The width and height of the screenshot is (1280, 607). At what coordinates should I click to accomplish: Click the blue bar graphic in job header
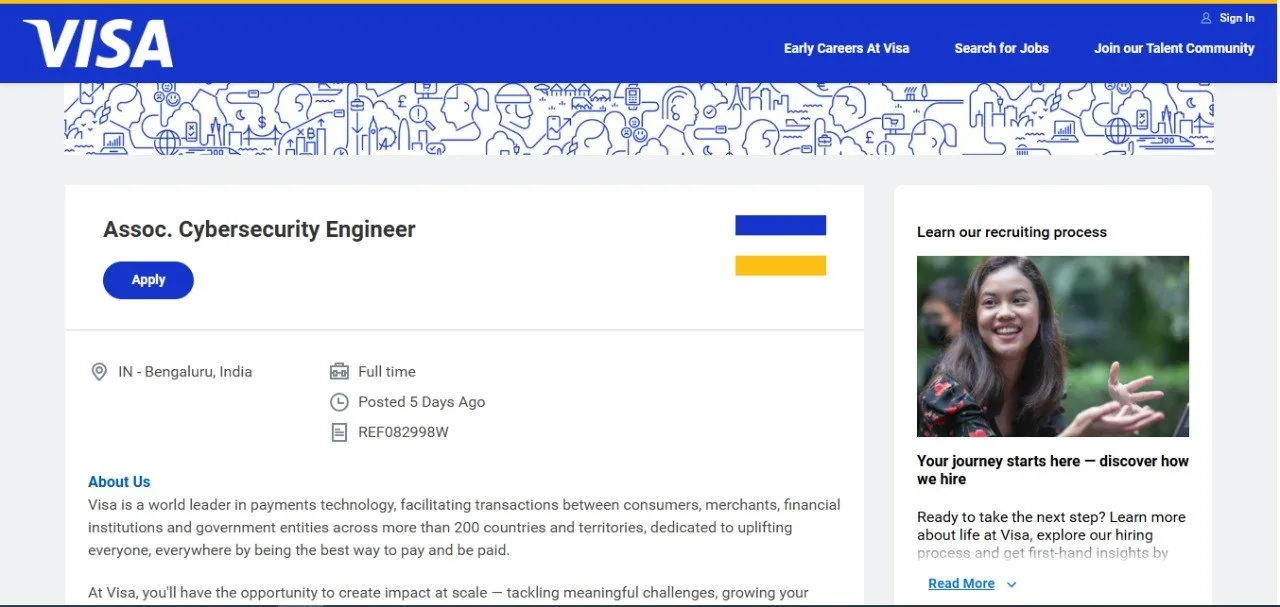[780, 225]
